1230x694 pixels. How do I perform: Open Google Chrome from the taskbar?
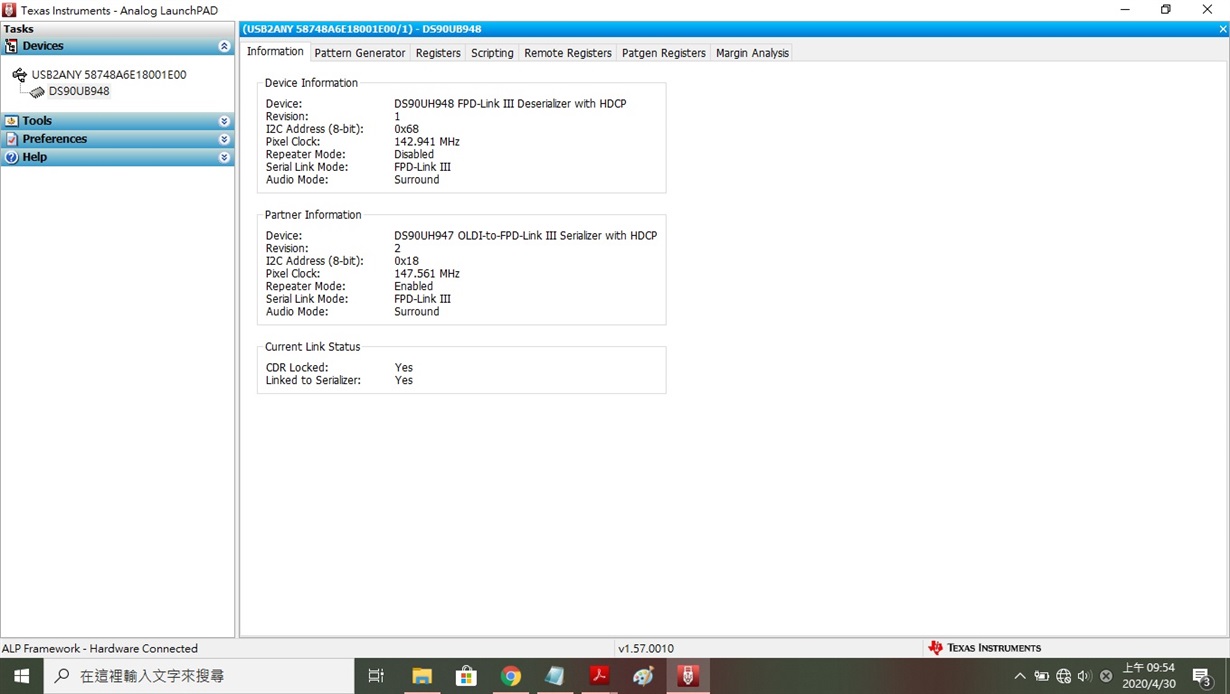pyautogui.click(x=511, y=676)
